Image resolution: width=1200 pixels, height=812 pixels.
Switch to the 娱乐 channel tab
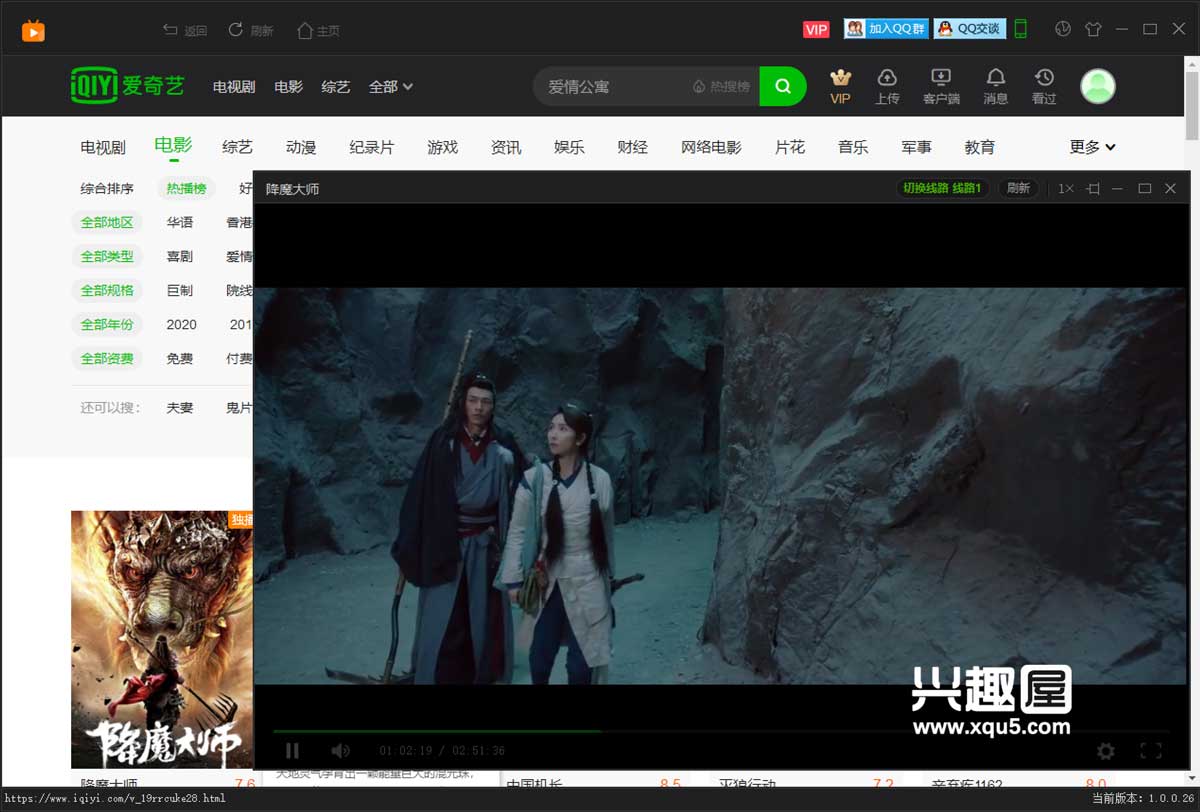(569, 148)
